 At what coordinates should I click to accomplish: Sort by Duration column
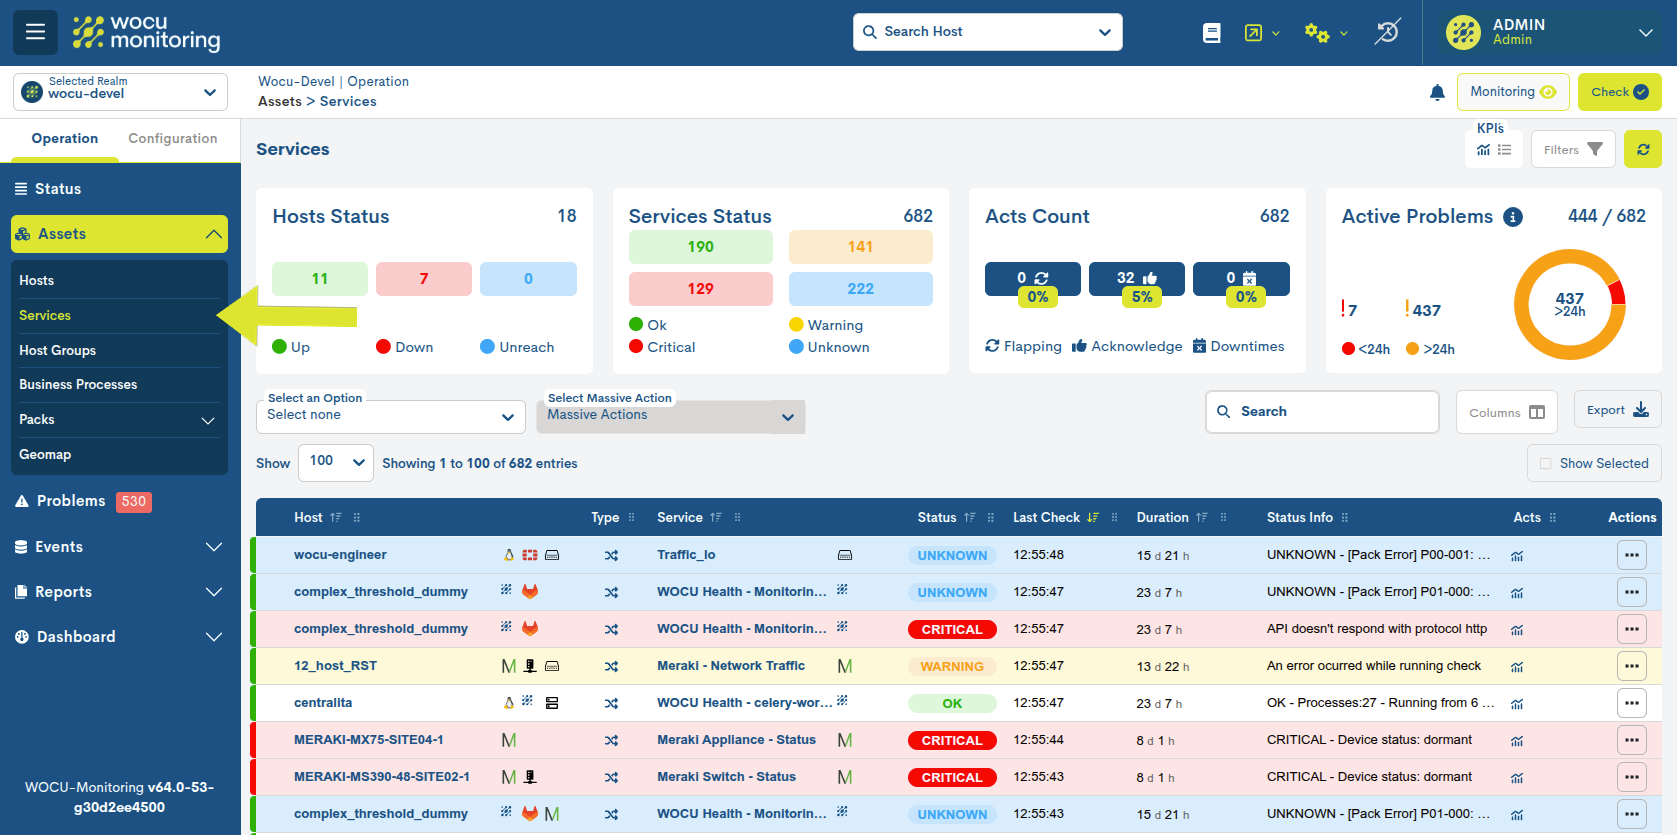(1202, 518)
